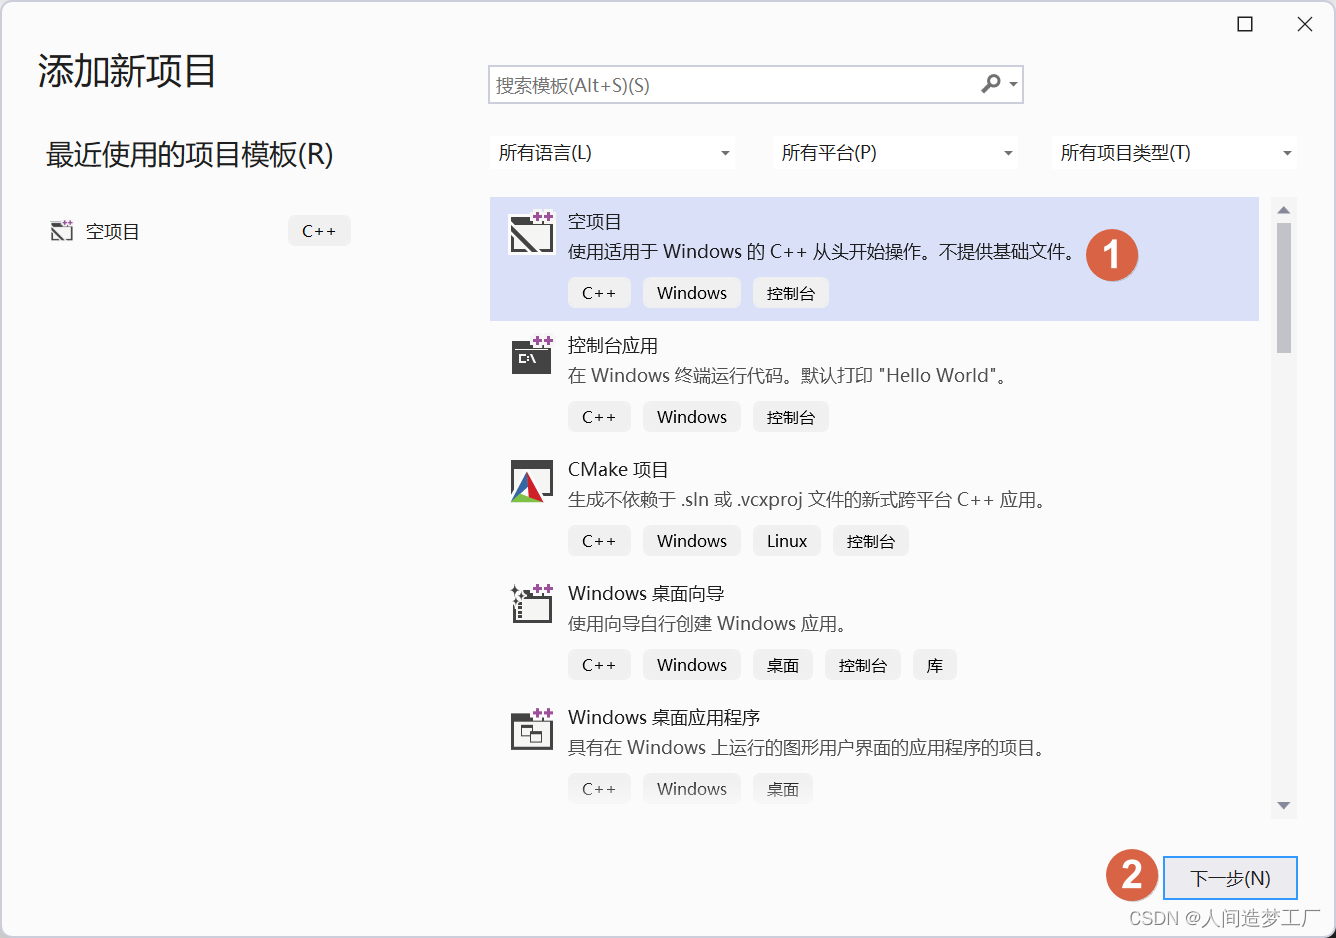Click the magnifier search icon
The width and height of the screenshot is (1336, 938).
pyautogui.click(x=989, y=85)
